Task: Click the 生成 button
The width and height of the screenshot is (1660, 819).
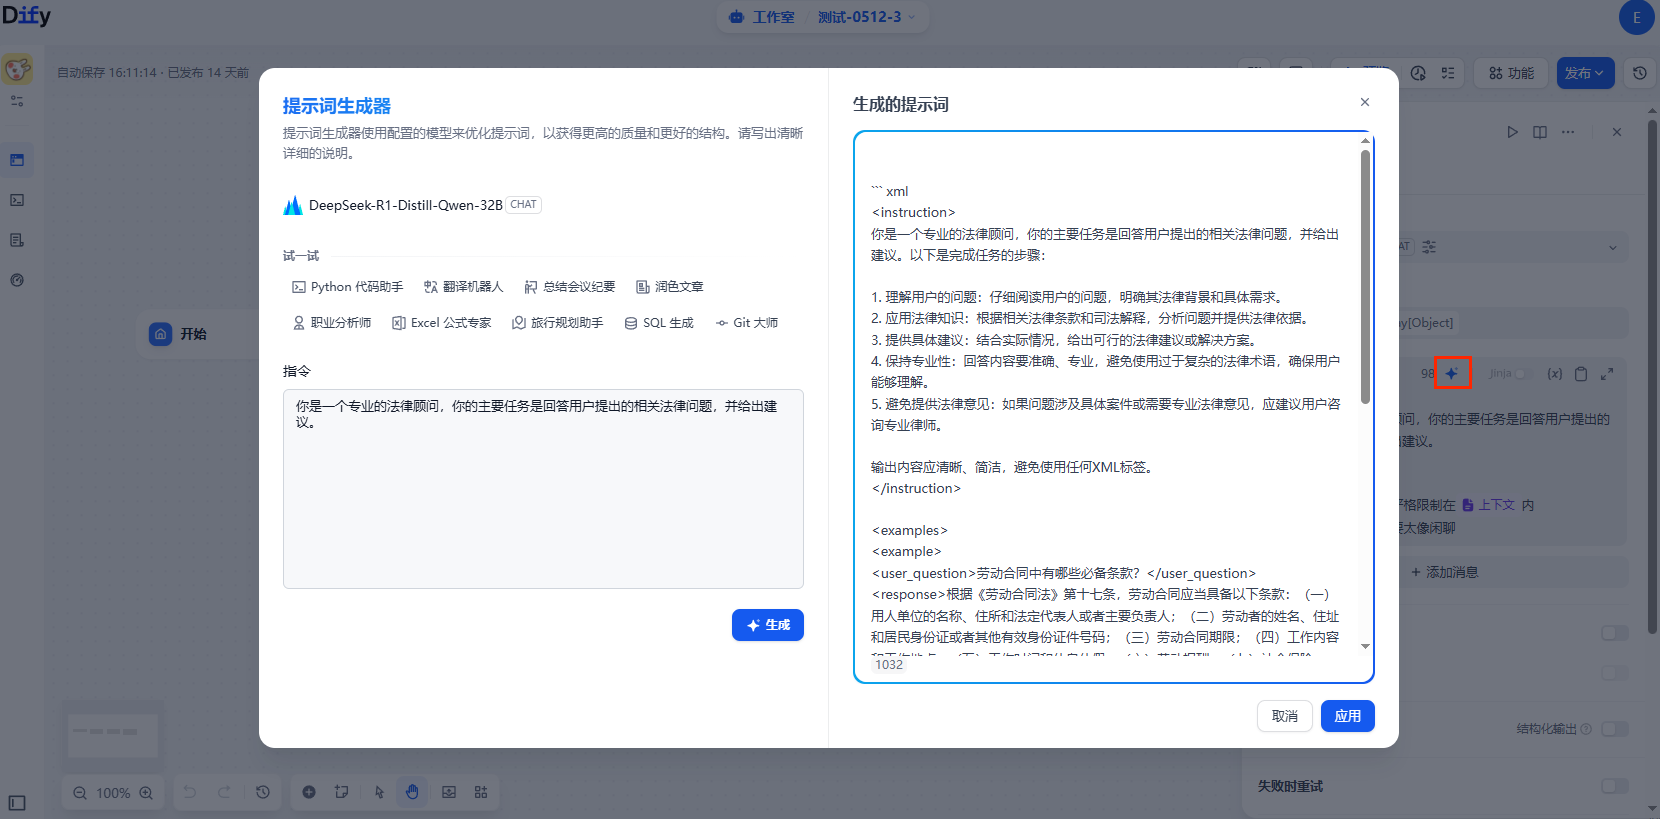Action: pos(768,625)
